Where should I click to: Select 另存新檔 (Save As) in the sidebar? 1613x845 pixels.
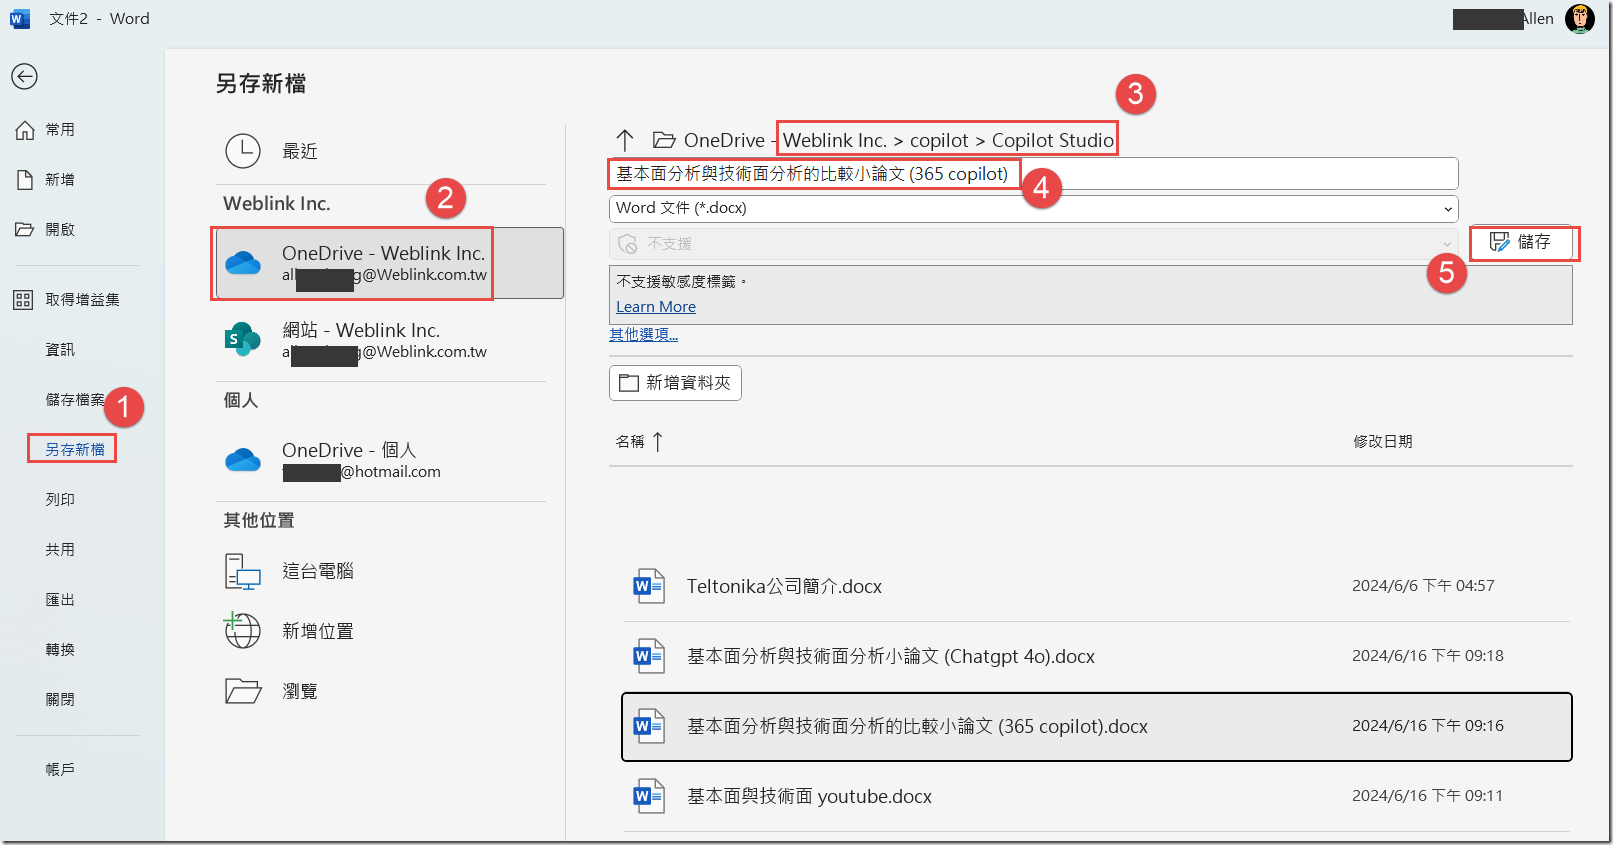(75, 450)
